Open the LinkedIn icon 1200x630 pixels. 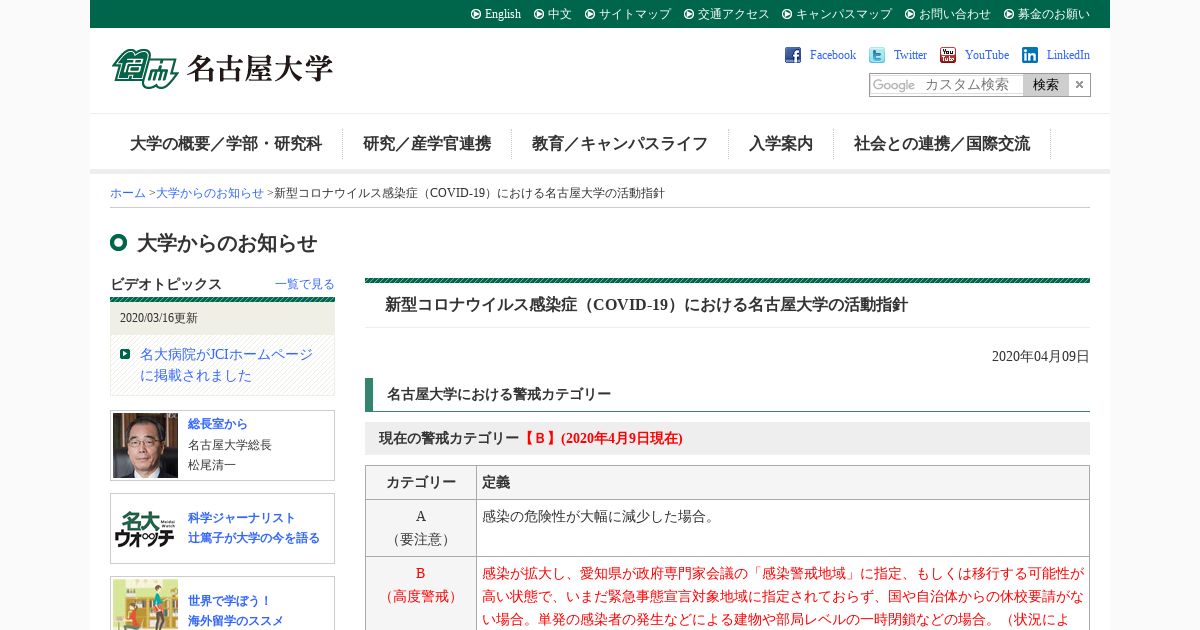[x=1030, y=55]
